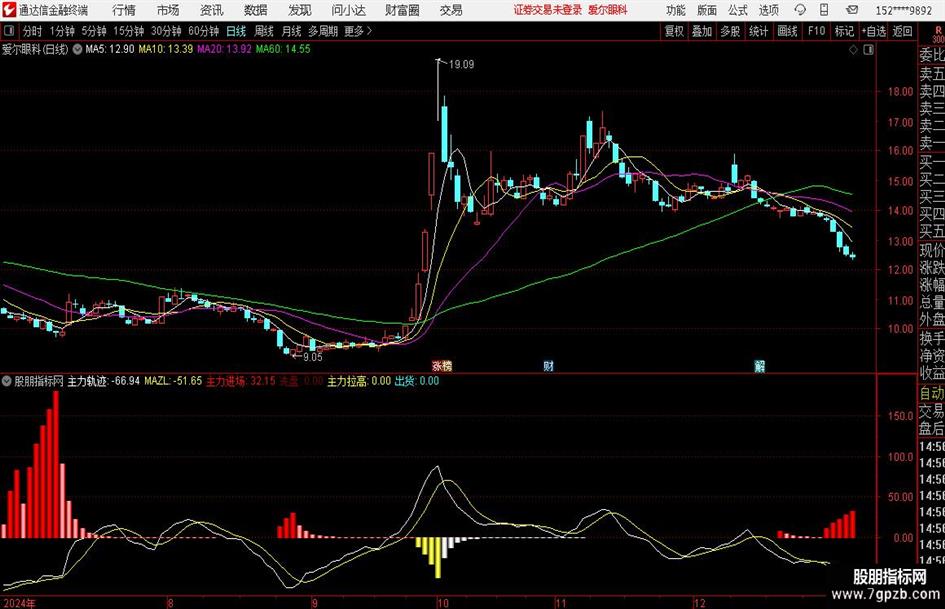Click the MA60: 14.55 indicator label
Image resolution: width=945 pixels, height=609 pixels.
(283, 49)
